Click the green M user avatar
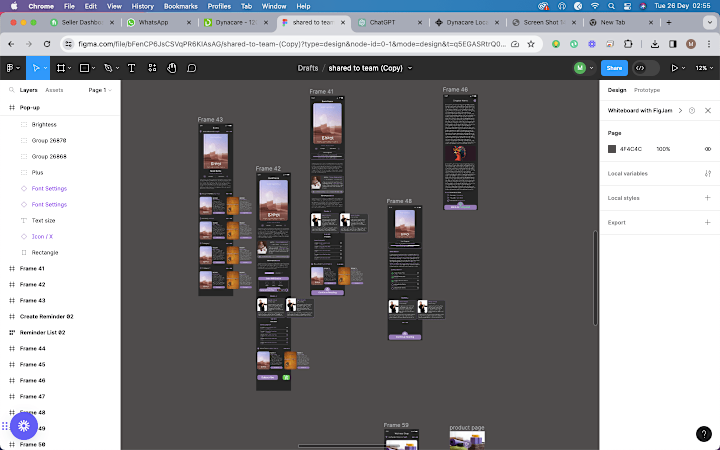 580,68
